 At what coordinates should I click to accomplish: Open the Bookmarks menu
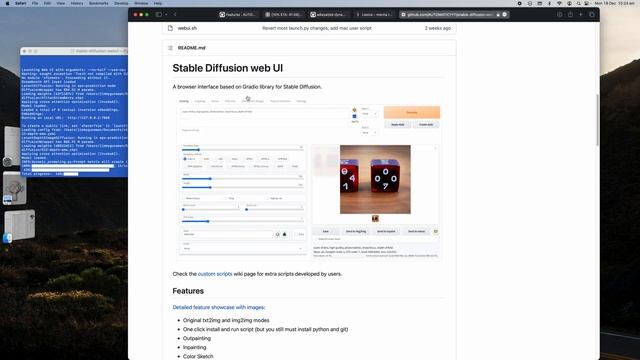(99, 3)
